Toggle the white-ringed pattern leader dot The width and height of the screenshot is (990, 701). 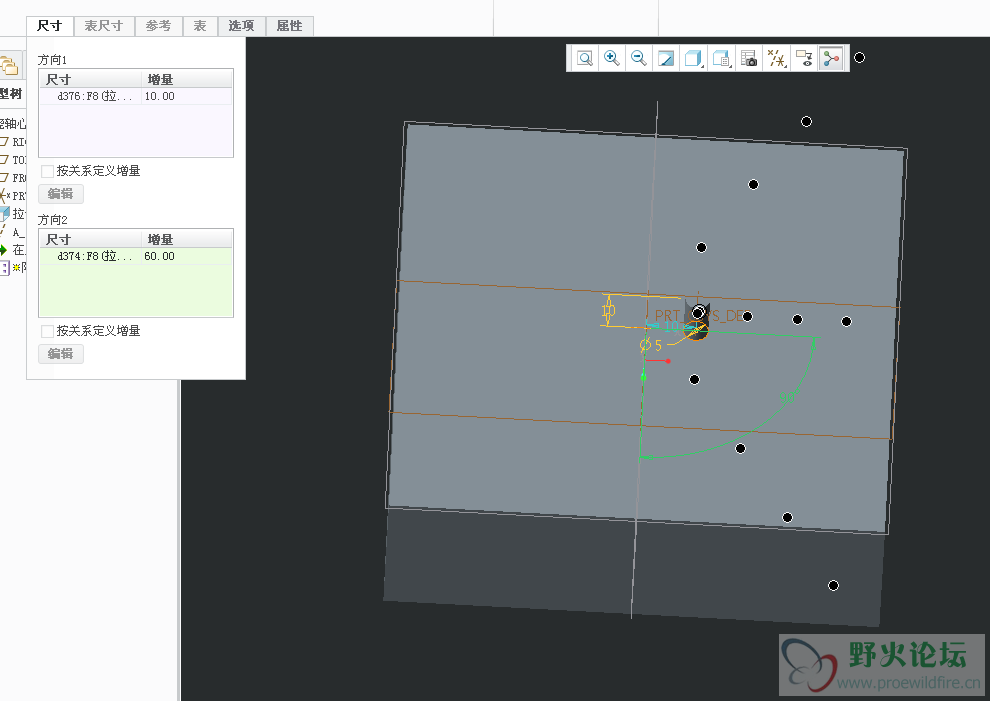click(698, 313)
